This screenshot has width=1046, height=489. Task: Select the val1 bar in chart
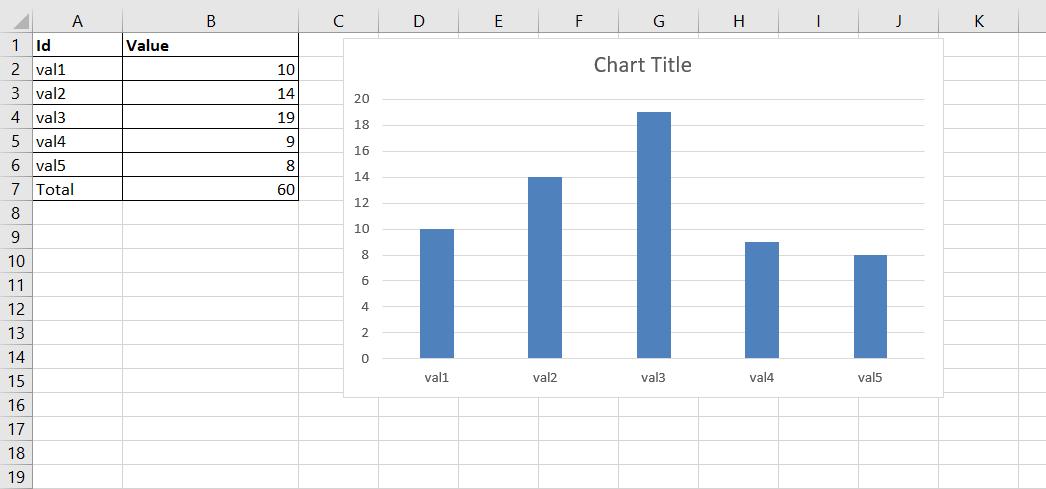437,294
